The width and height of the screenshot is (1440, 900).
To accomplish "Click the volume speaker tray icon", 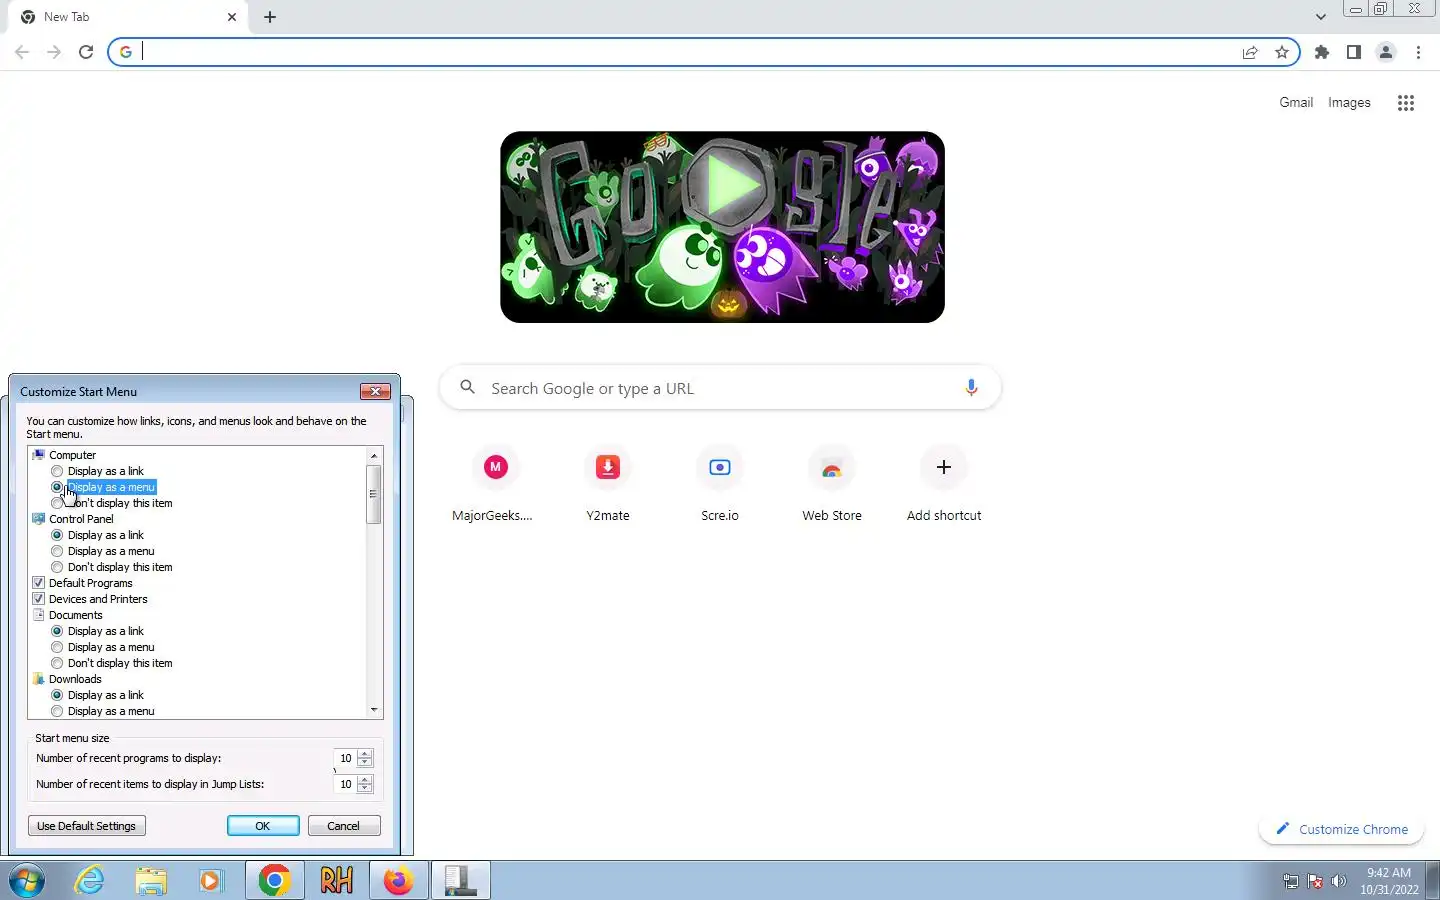I will click(x=1339, y=882).
